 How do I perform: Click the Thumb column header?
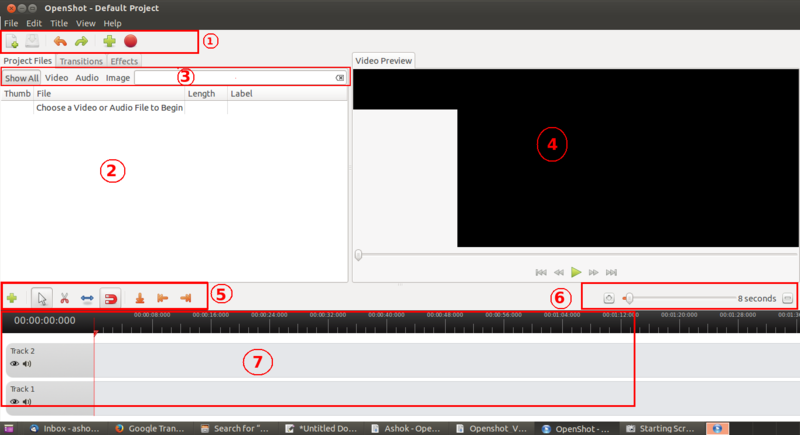pos(17,94)
